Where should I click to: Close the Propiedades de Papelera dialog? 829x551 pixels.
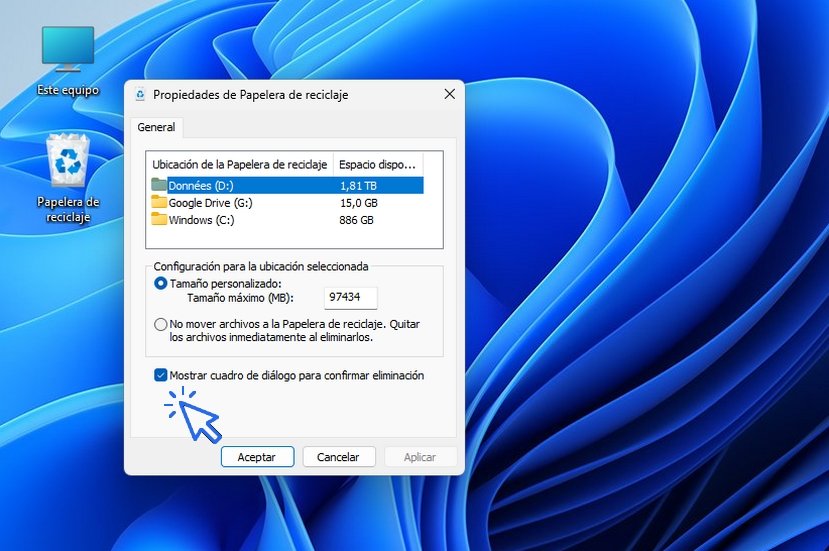[449, 94]
